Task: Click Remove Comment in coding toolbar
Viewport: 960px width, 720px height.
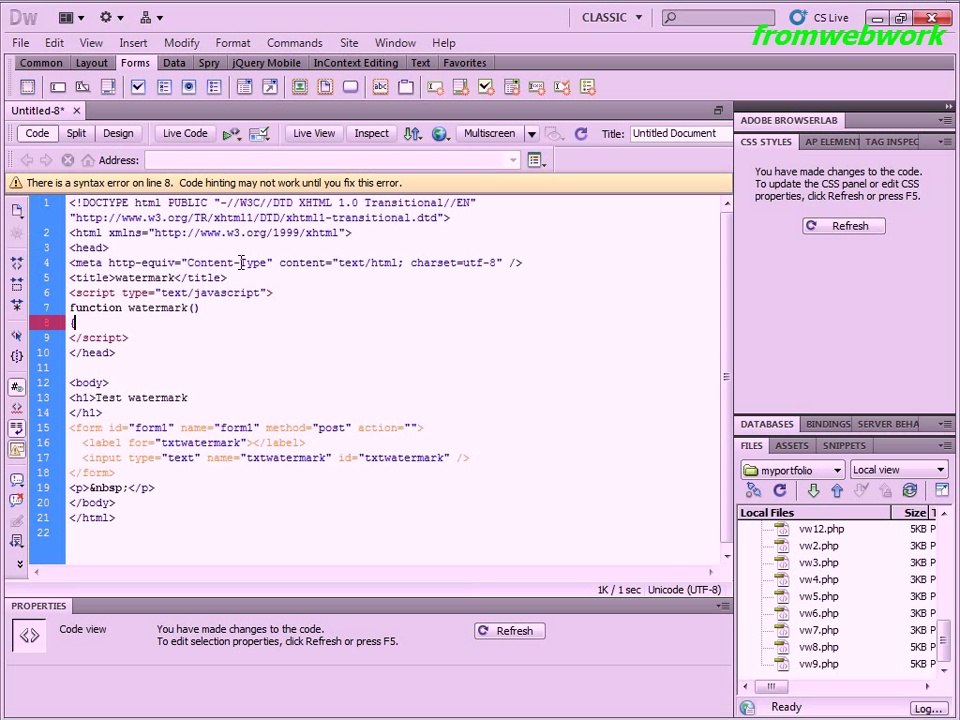Action: [x=17, y=500]
